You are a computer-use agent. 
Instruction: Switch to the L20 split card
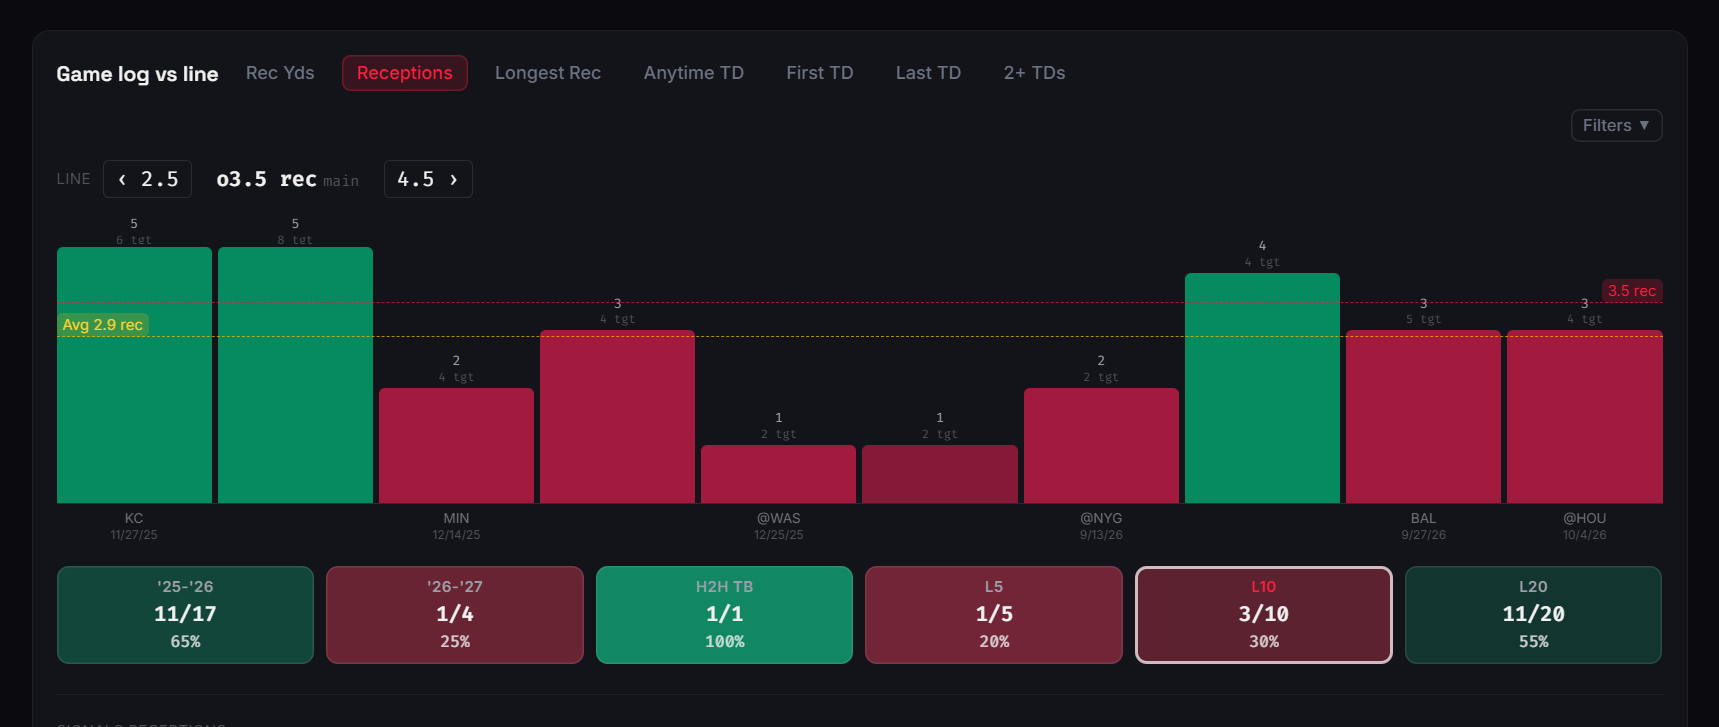[x=1533, y=615]
